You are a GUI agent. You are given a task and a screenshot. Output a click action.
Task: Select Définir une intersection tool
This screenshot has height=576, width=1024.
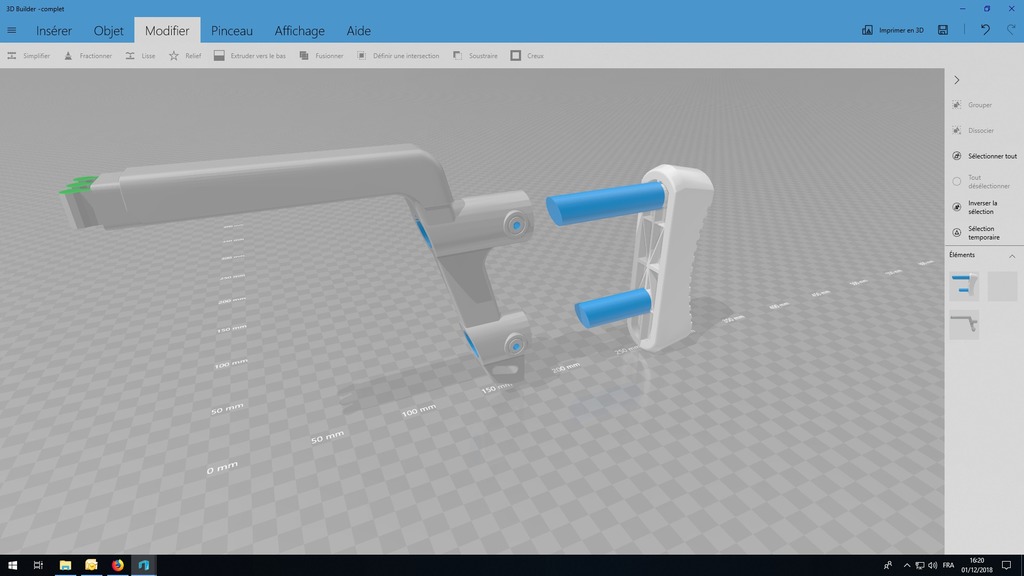pyautogui.click(x=398, y=56)
